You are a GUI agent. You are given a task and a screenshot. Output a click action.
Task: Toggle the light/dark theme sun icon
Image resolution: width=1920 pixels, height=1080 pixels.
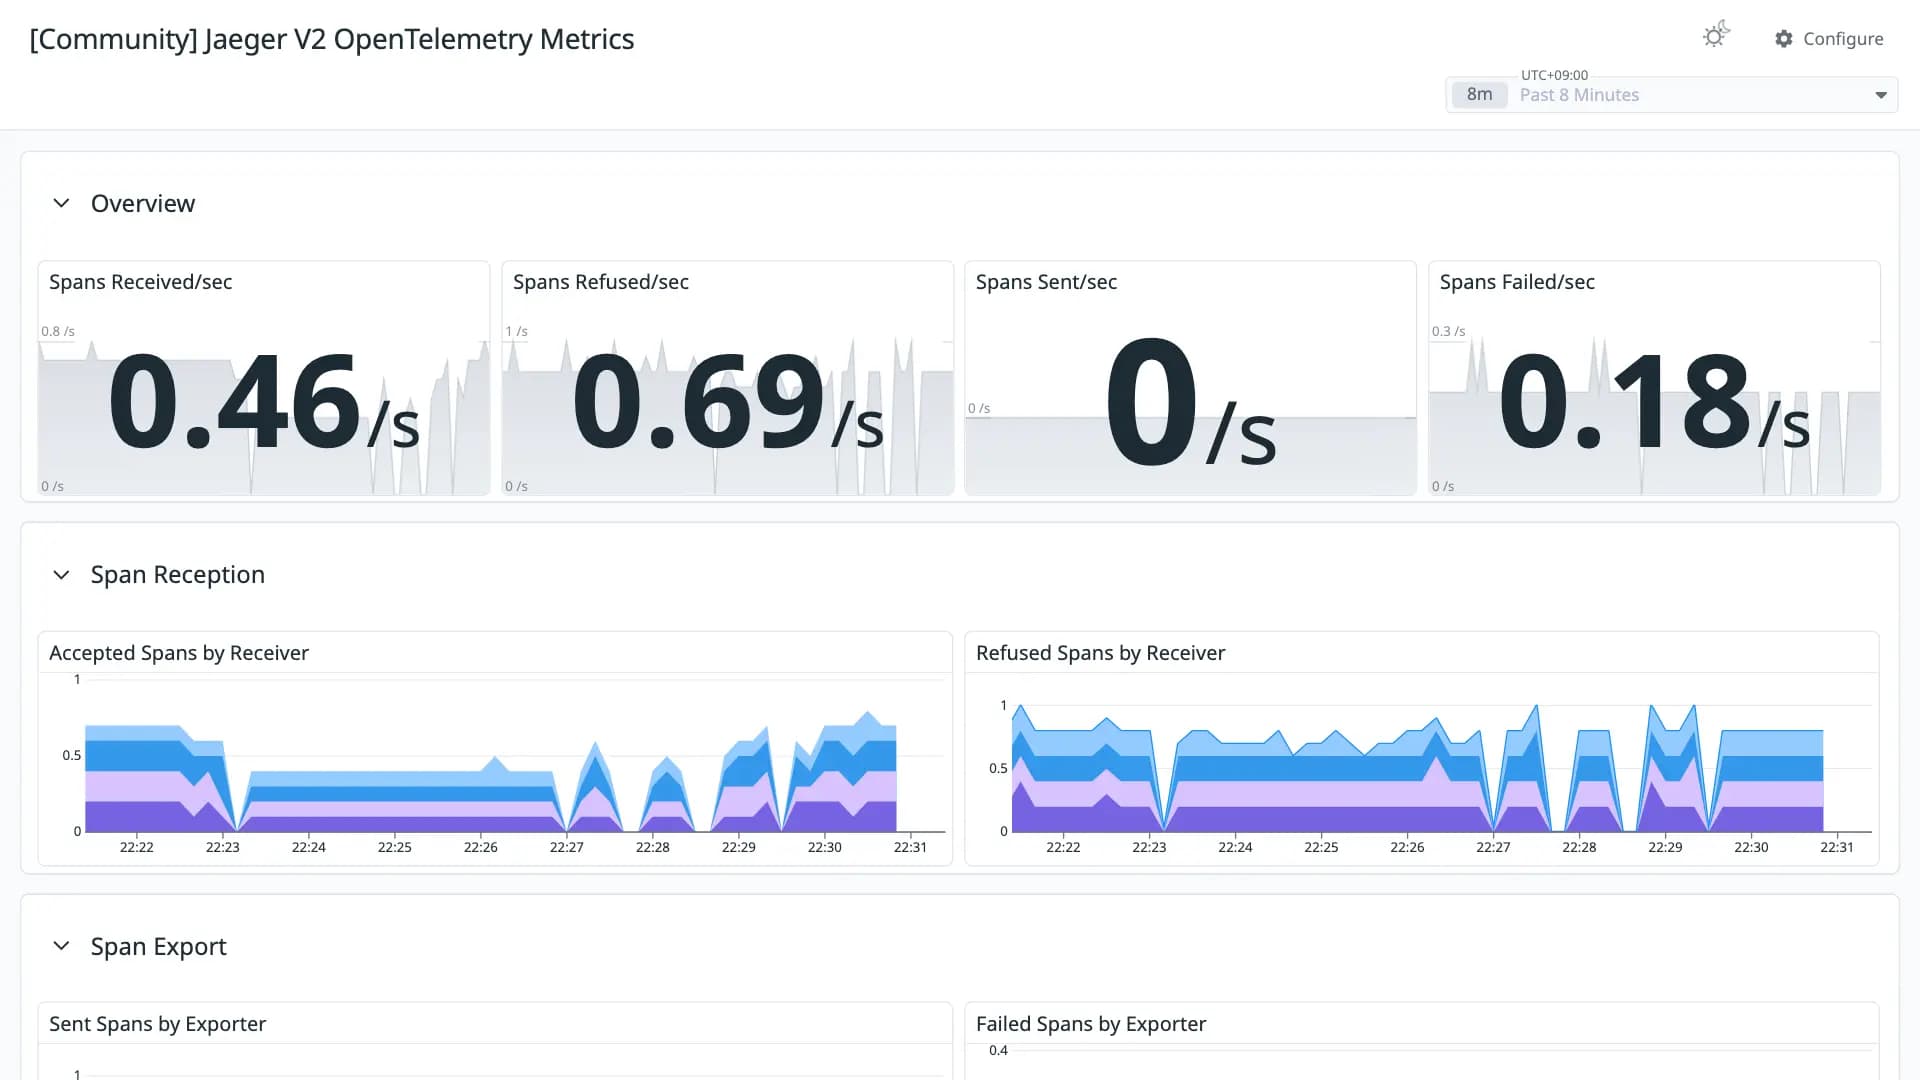[x=1716, y=35]
